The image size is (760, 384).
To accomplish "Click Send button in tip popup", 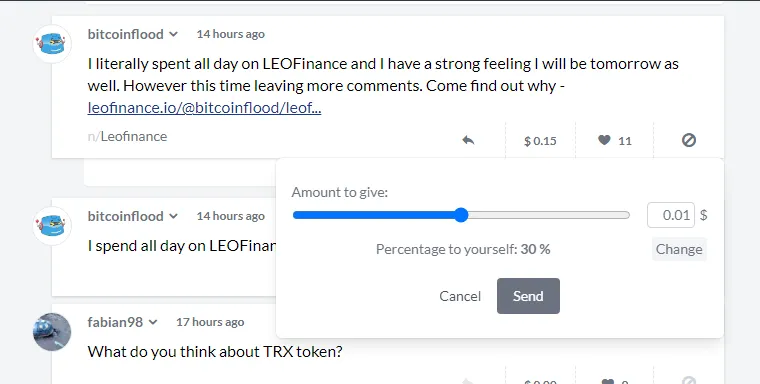I will point(528,296).
